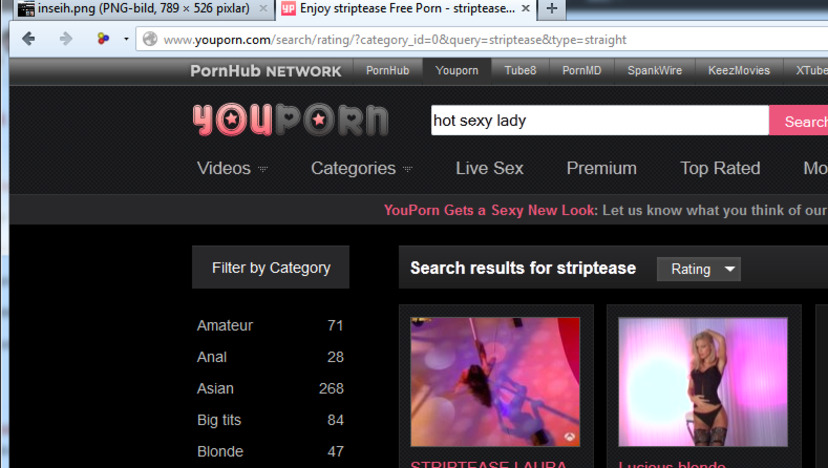Open the Rating sort dropdown

(699, 269)
